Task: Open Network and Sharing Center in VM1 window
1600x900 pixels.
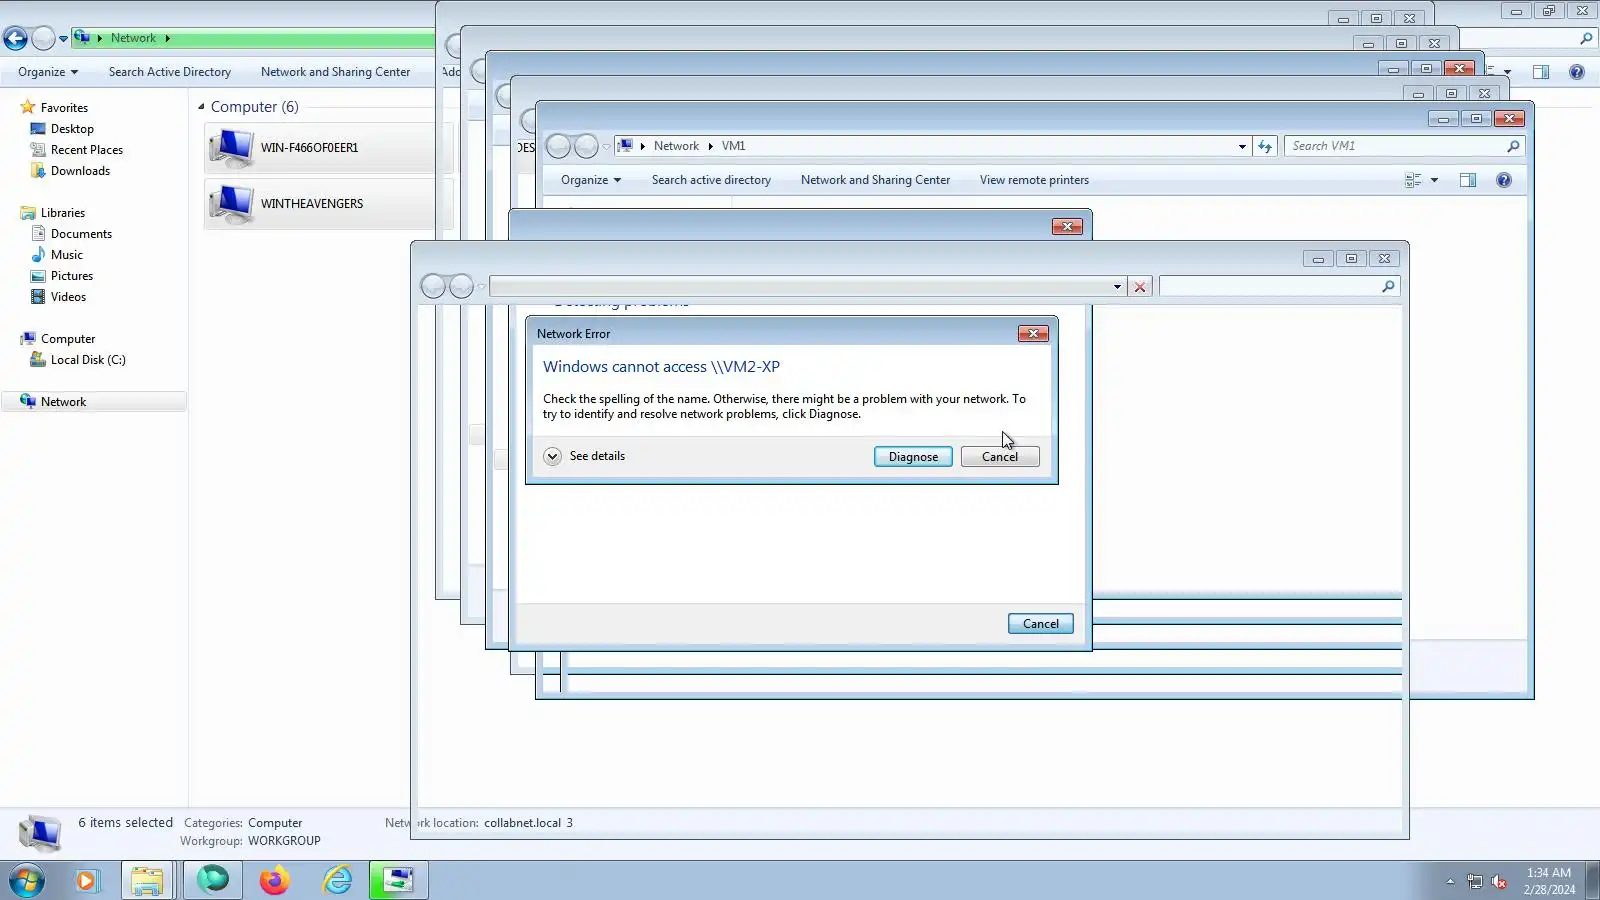Action: pos(875,180)
